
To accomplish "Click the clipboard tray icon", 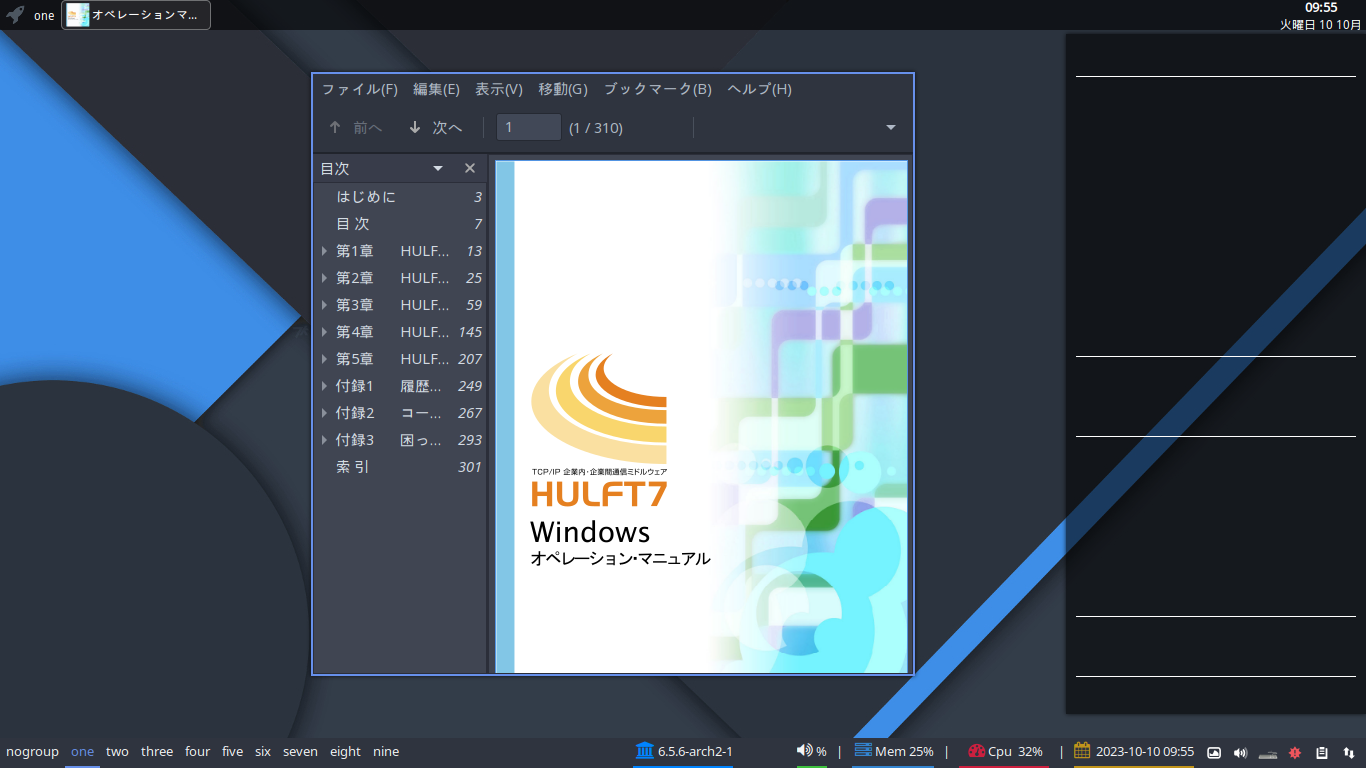I will point(1322,752).
